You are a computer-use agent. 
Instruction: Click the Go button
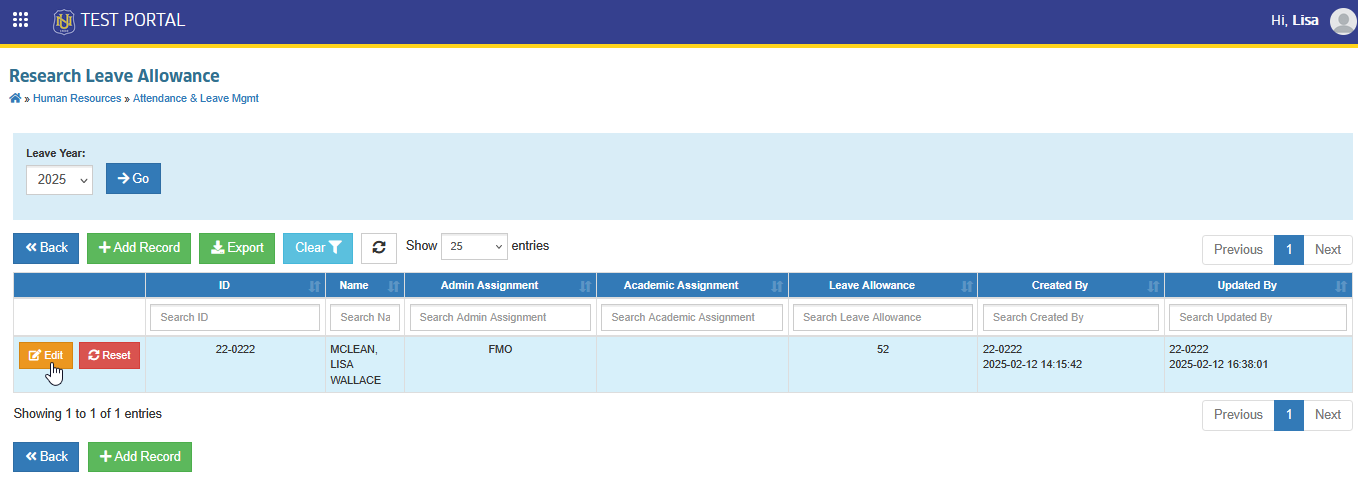(x=133, y=178)
